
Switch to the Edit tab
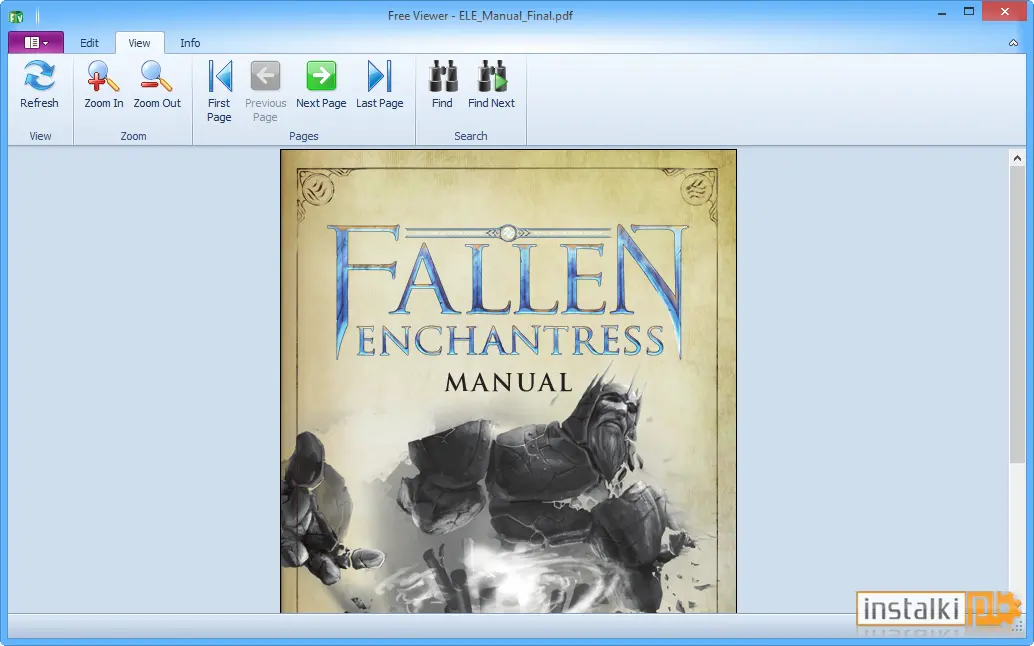coord(89,43)
